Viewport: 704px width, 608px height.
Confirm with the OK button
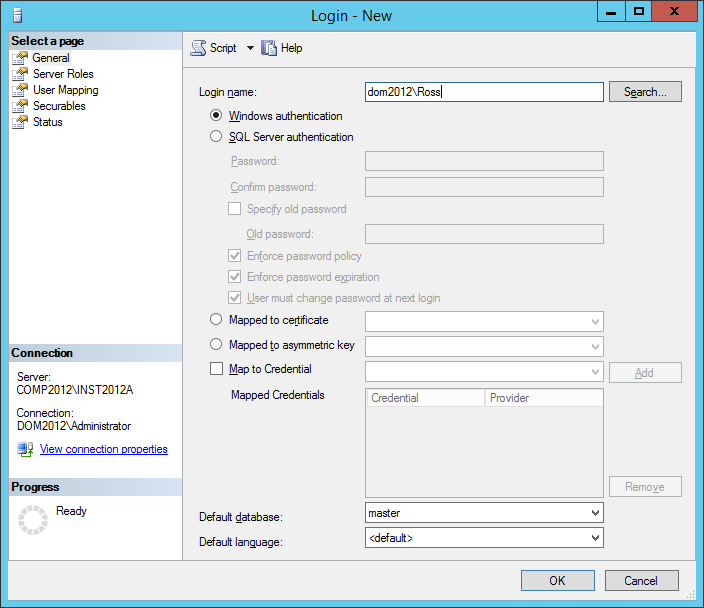(x=558, y=581)
